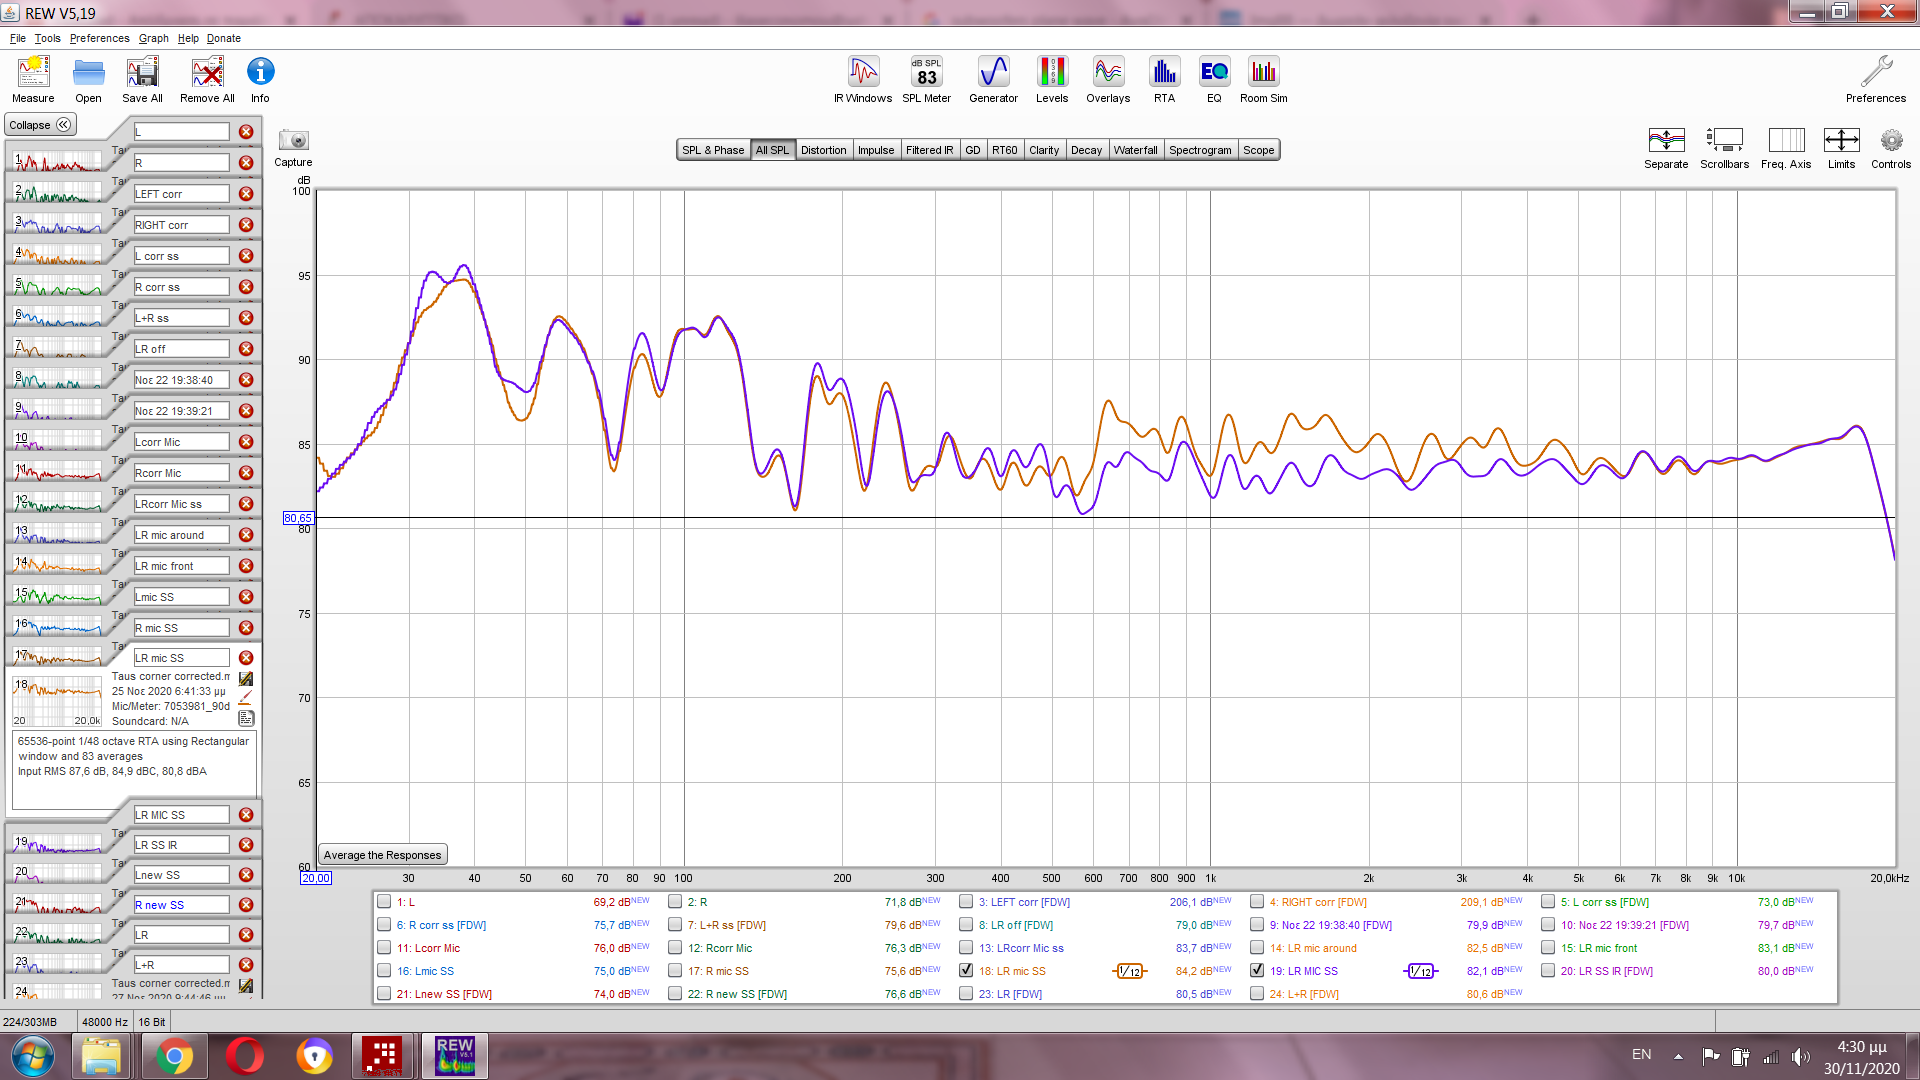Image resolution: width=1920 pixels, height=1080 pixels.
Task: Enable the 23: LR [FDW] trace
Action: [x=966, y=994]
